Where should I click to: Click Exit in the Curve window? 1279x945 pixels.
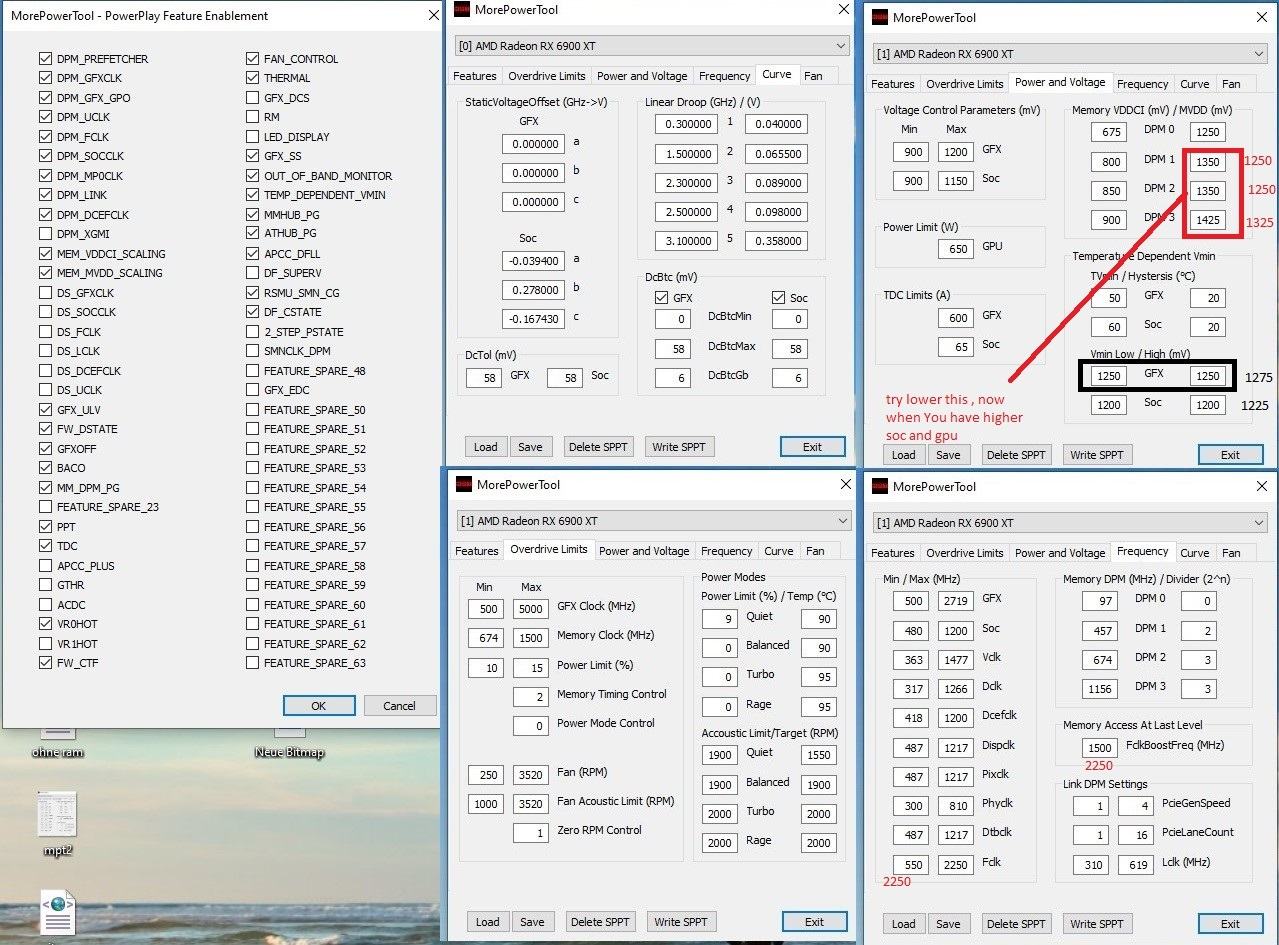coord(813,447)
